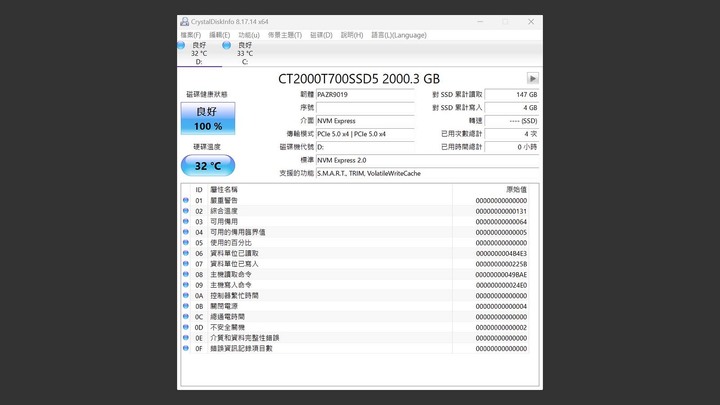Viewport: 720px width, 405px height.
Task: Click the status dot for attribute 0D
Action: click(186, 327)
